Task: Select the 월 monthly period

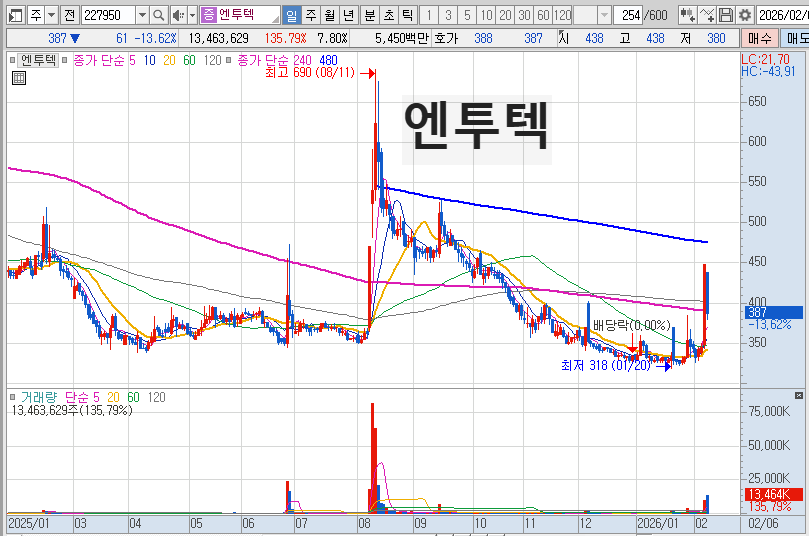Action: [x=330, y=15]
